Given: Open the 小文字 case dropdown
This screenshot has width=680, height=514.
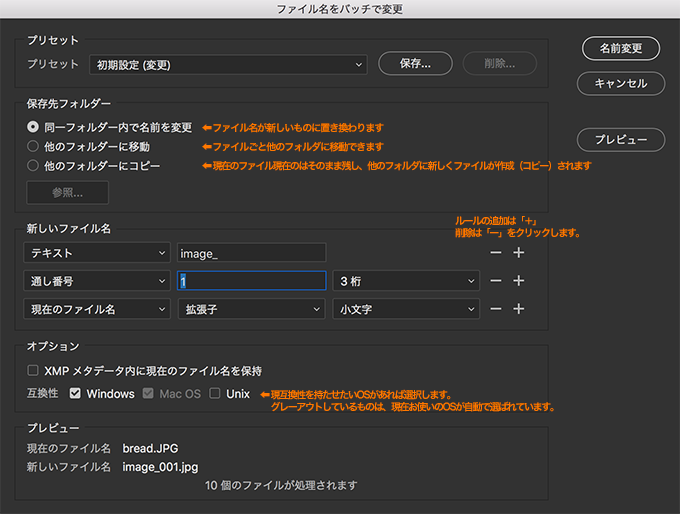Looking at the screenshot, I should [406, 309].
